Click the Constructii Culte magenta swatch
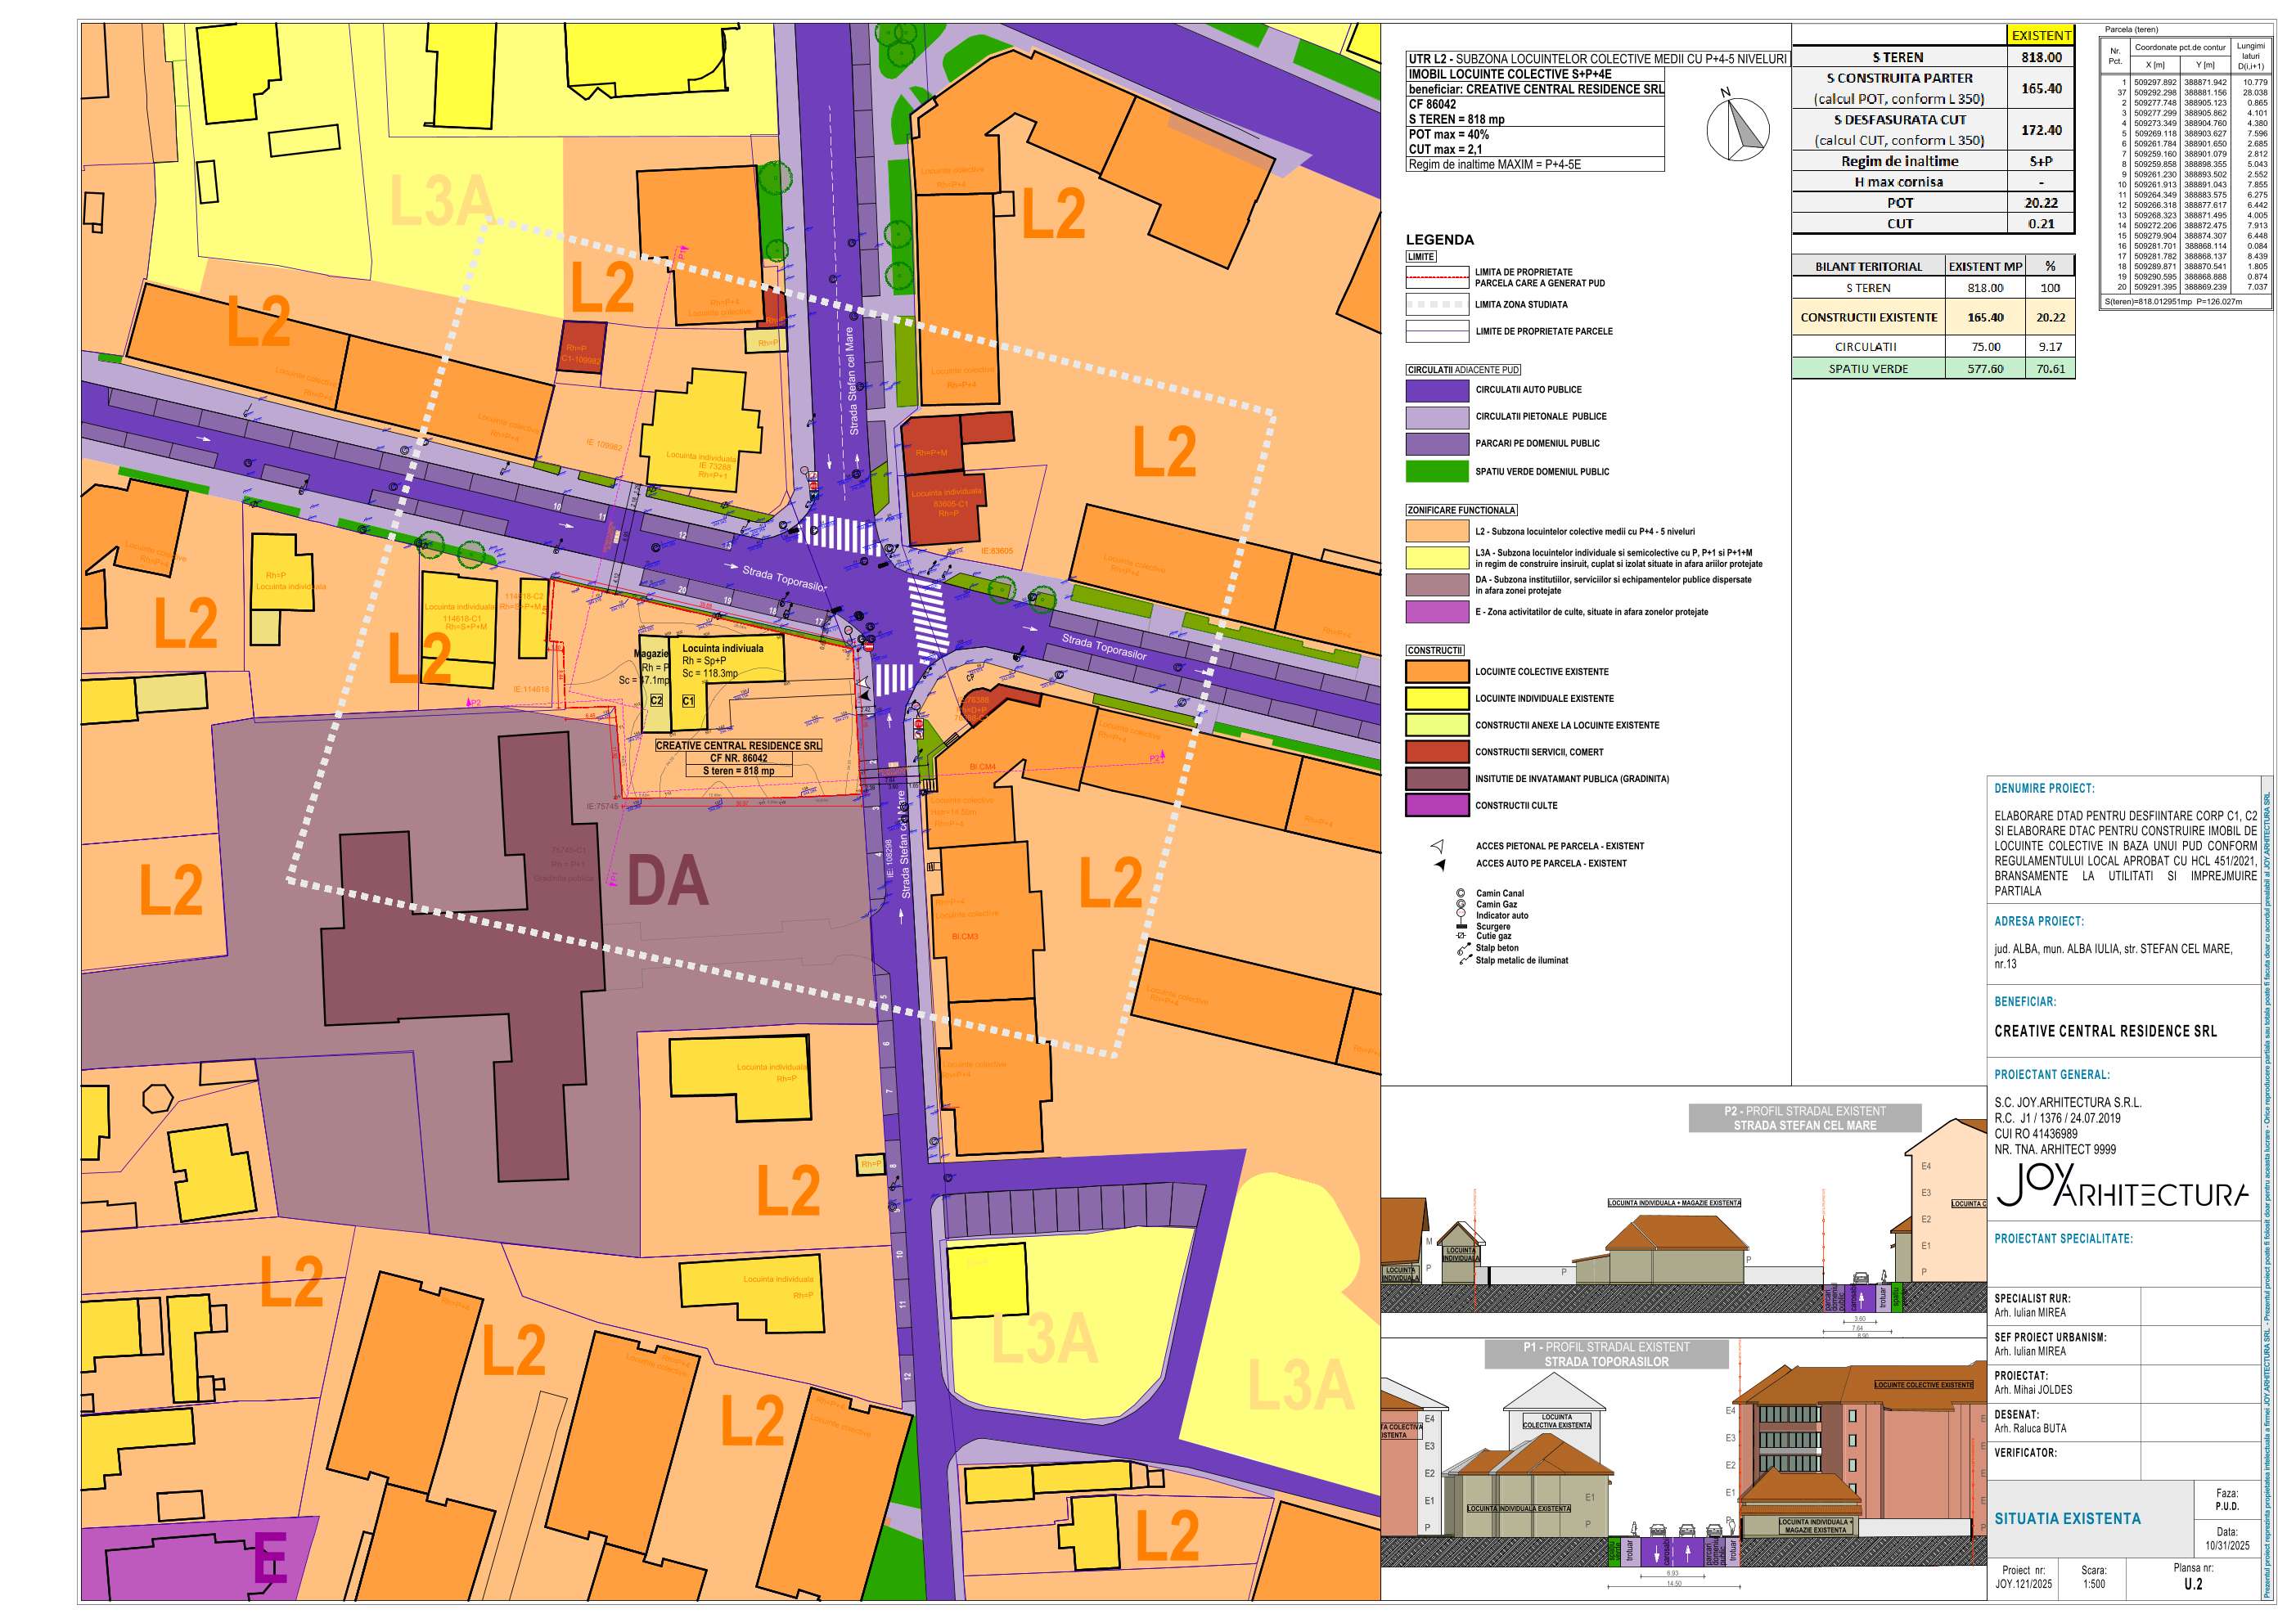2296x1623 pixels. coord(1437,806)
